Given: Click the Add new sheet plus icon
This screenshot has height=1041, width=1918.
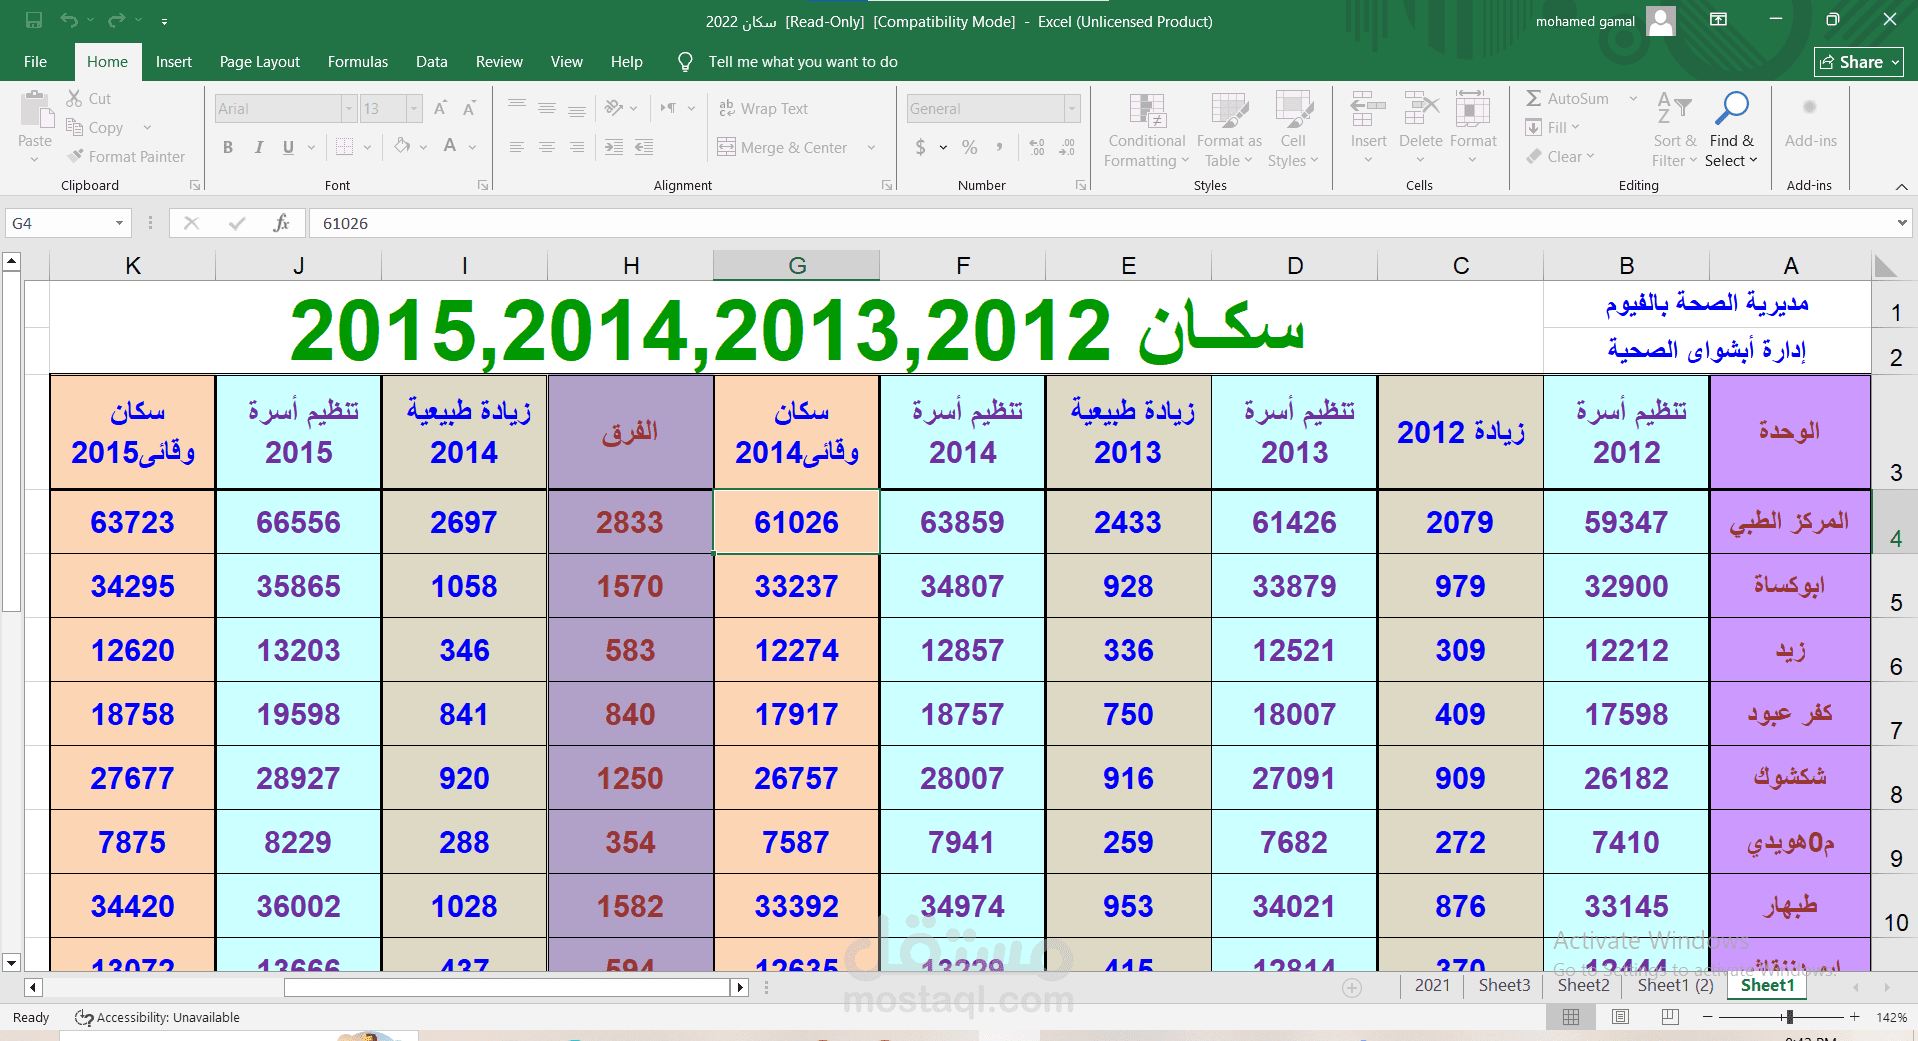Looking at the screenshot, I should point(1352,987).
